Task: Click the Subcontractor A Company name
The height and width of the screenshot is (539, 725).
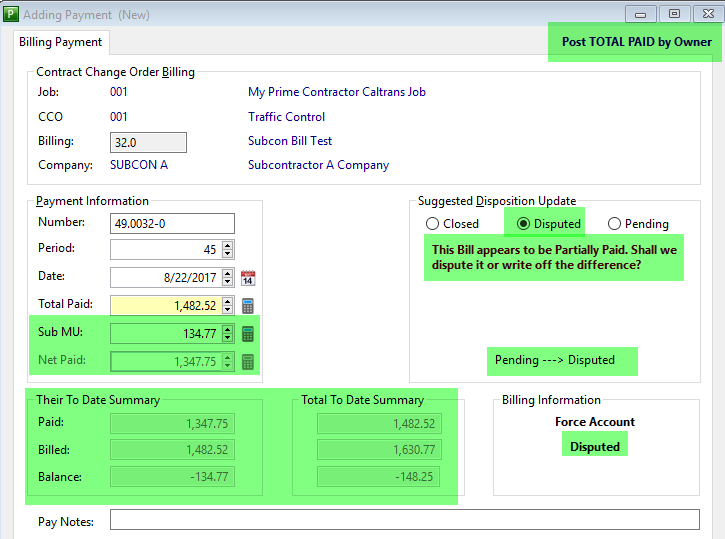Action: 318,165
